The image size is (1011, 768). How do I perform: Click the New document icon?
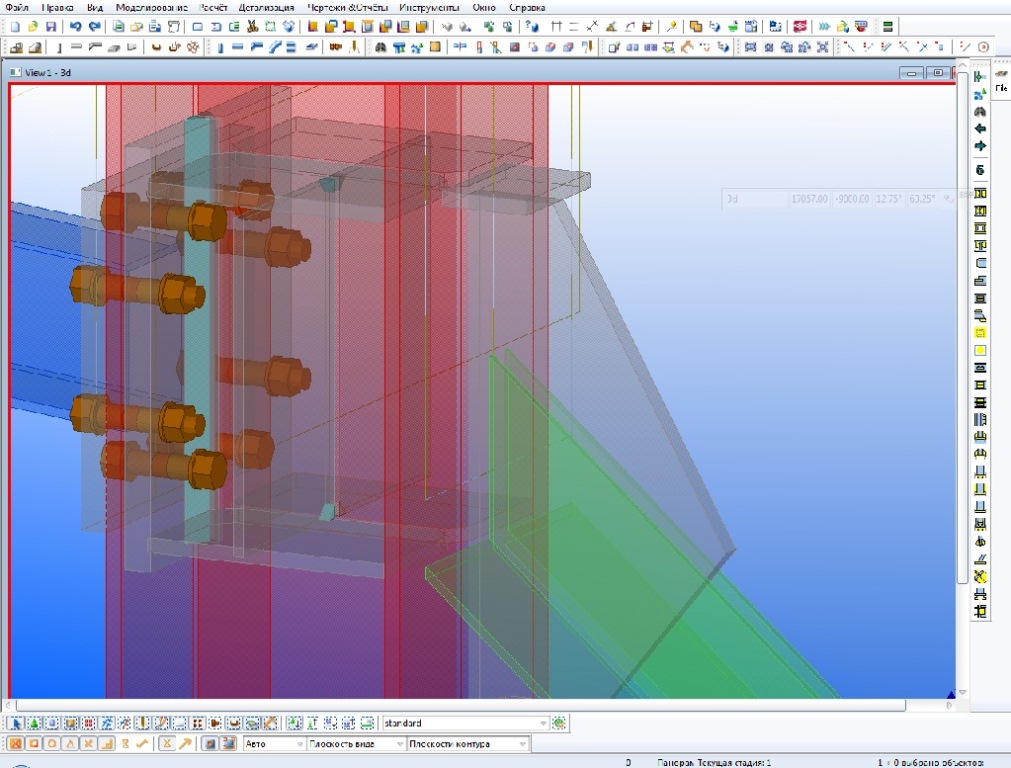point(14,26)
